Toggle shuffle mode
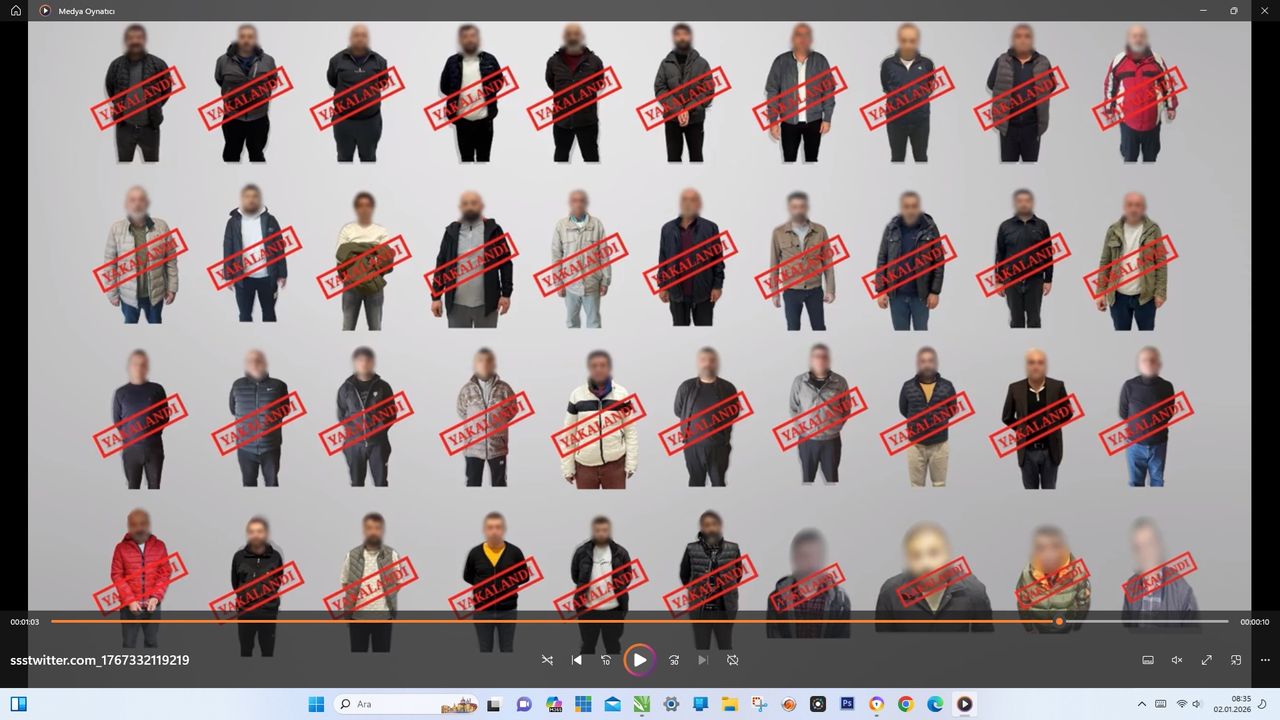This screenshot has height=720, width=1280. [547, 660]
